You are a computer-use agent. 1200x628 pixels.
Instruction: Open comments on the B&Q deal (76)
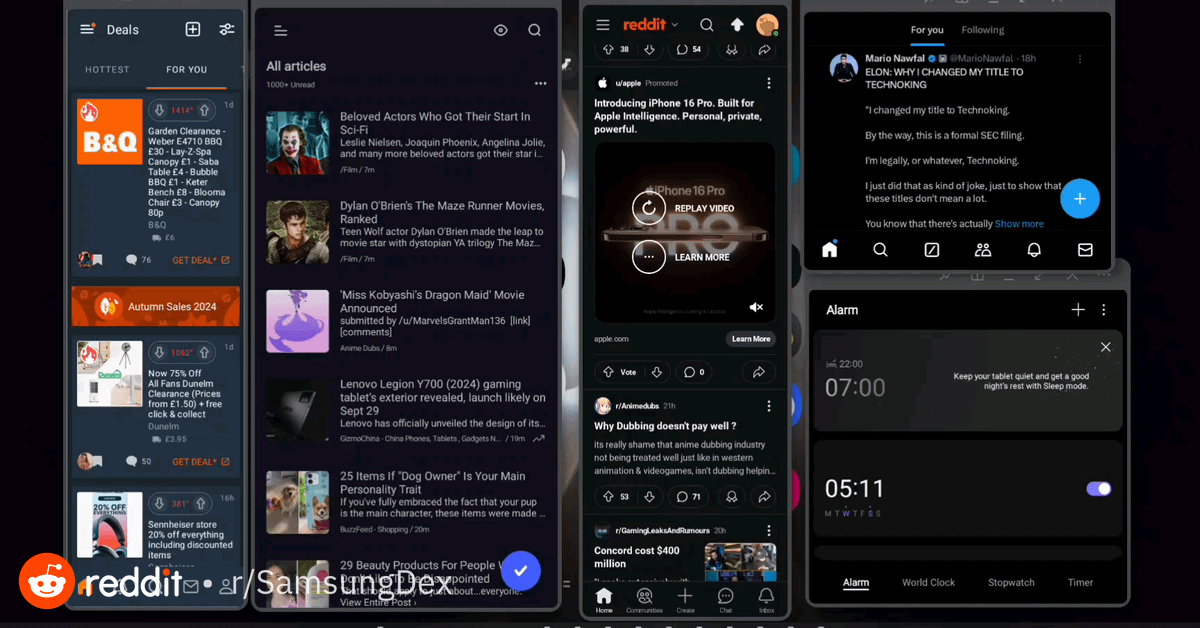pos(138,260)
